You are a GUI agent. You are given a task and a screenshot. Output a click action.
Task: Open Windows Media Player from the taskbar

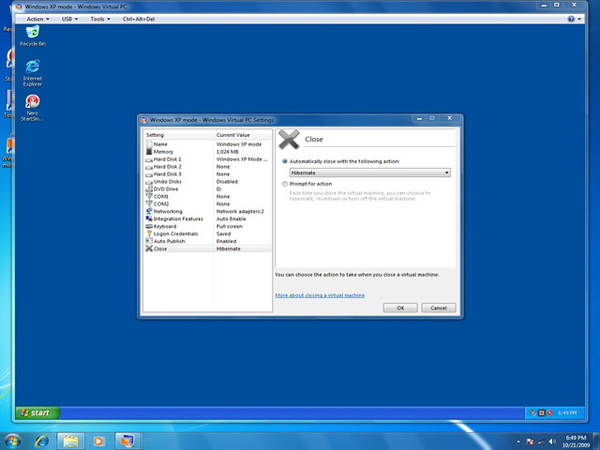(98, 441)
